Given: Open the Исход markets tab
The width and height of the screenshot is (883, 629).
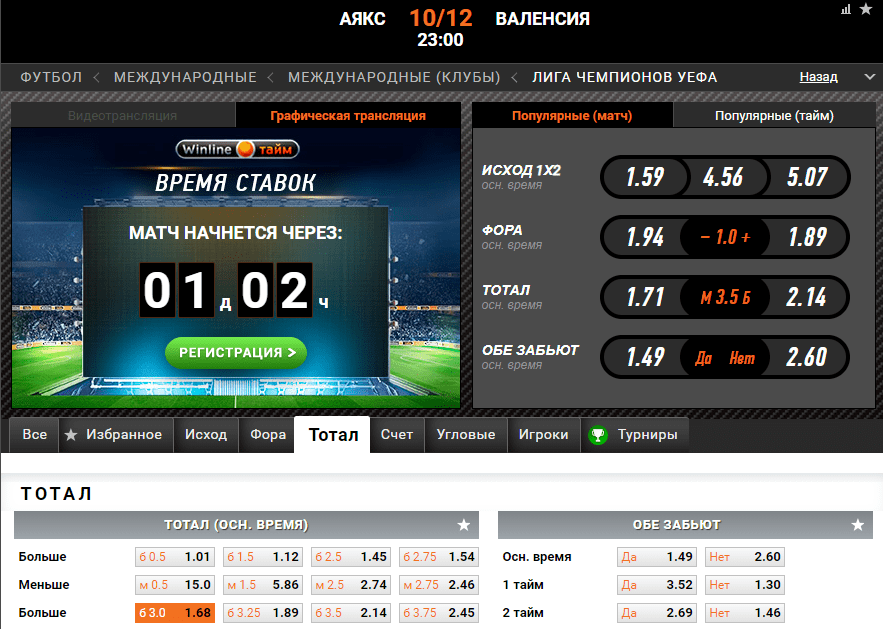Looking at the screenshot, I should pyautogui.click(x=206, y=435).
